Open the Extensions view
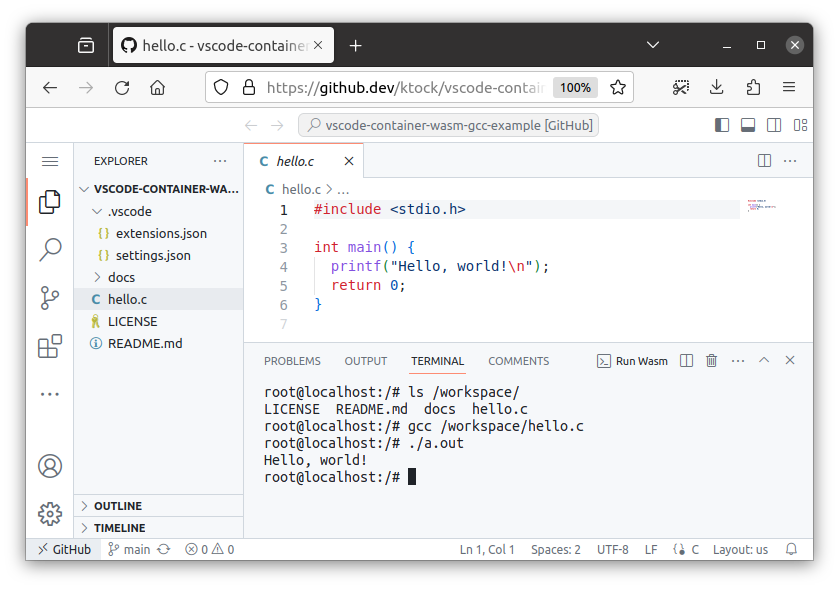 (50, 344)
